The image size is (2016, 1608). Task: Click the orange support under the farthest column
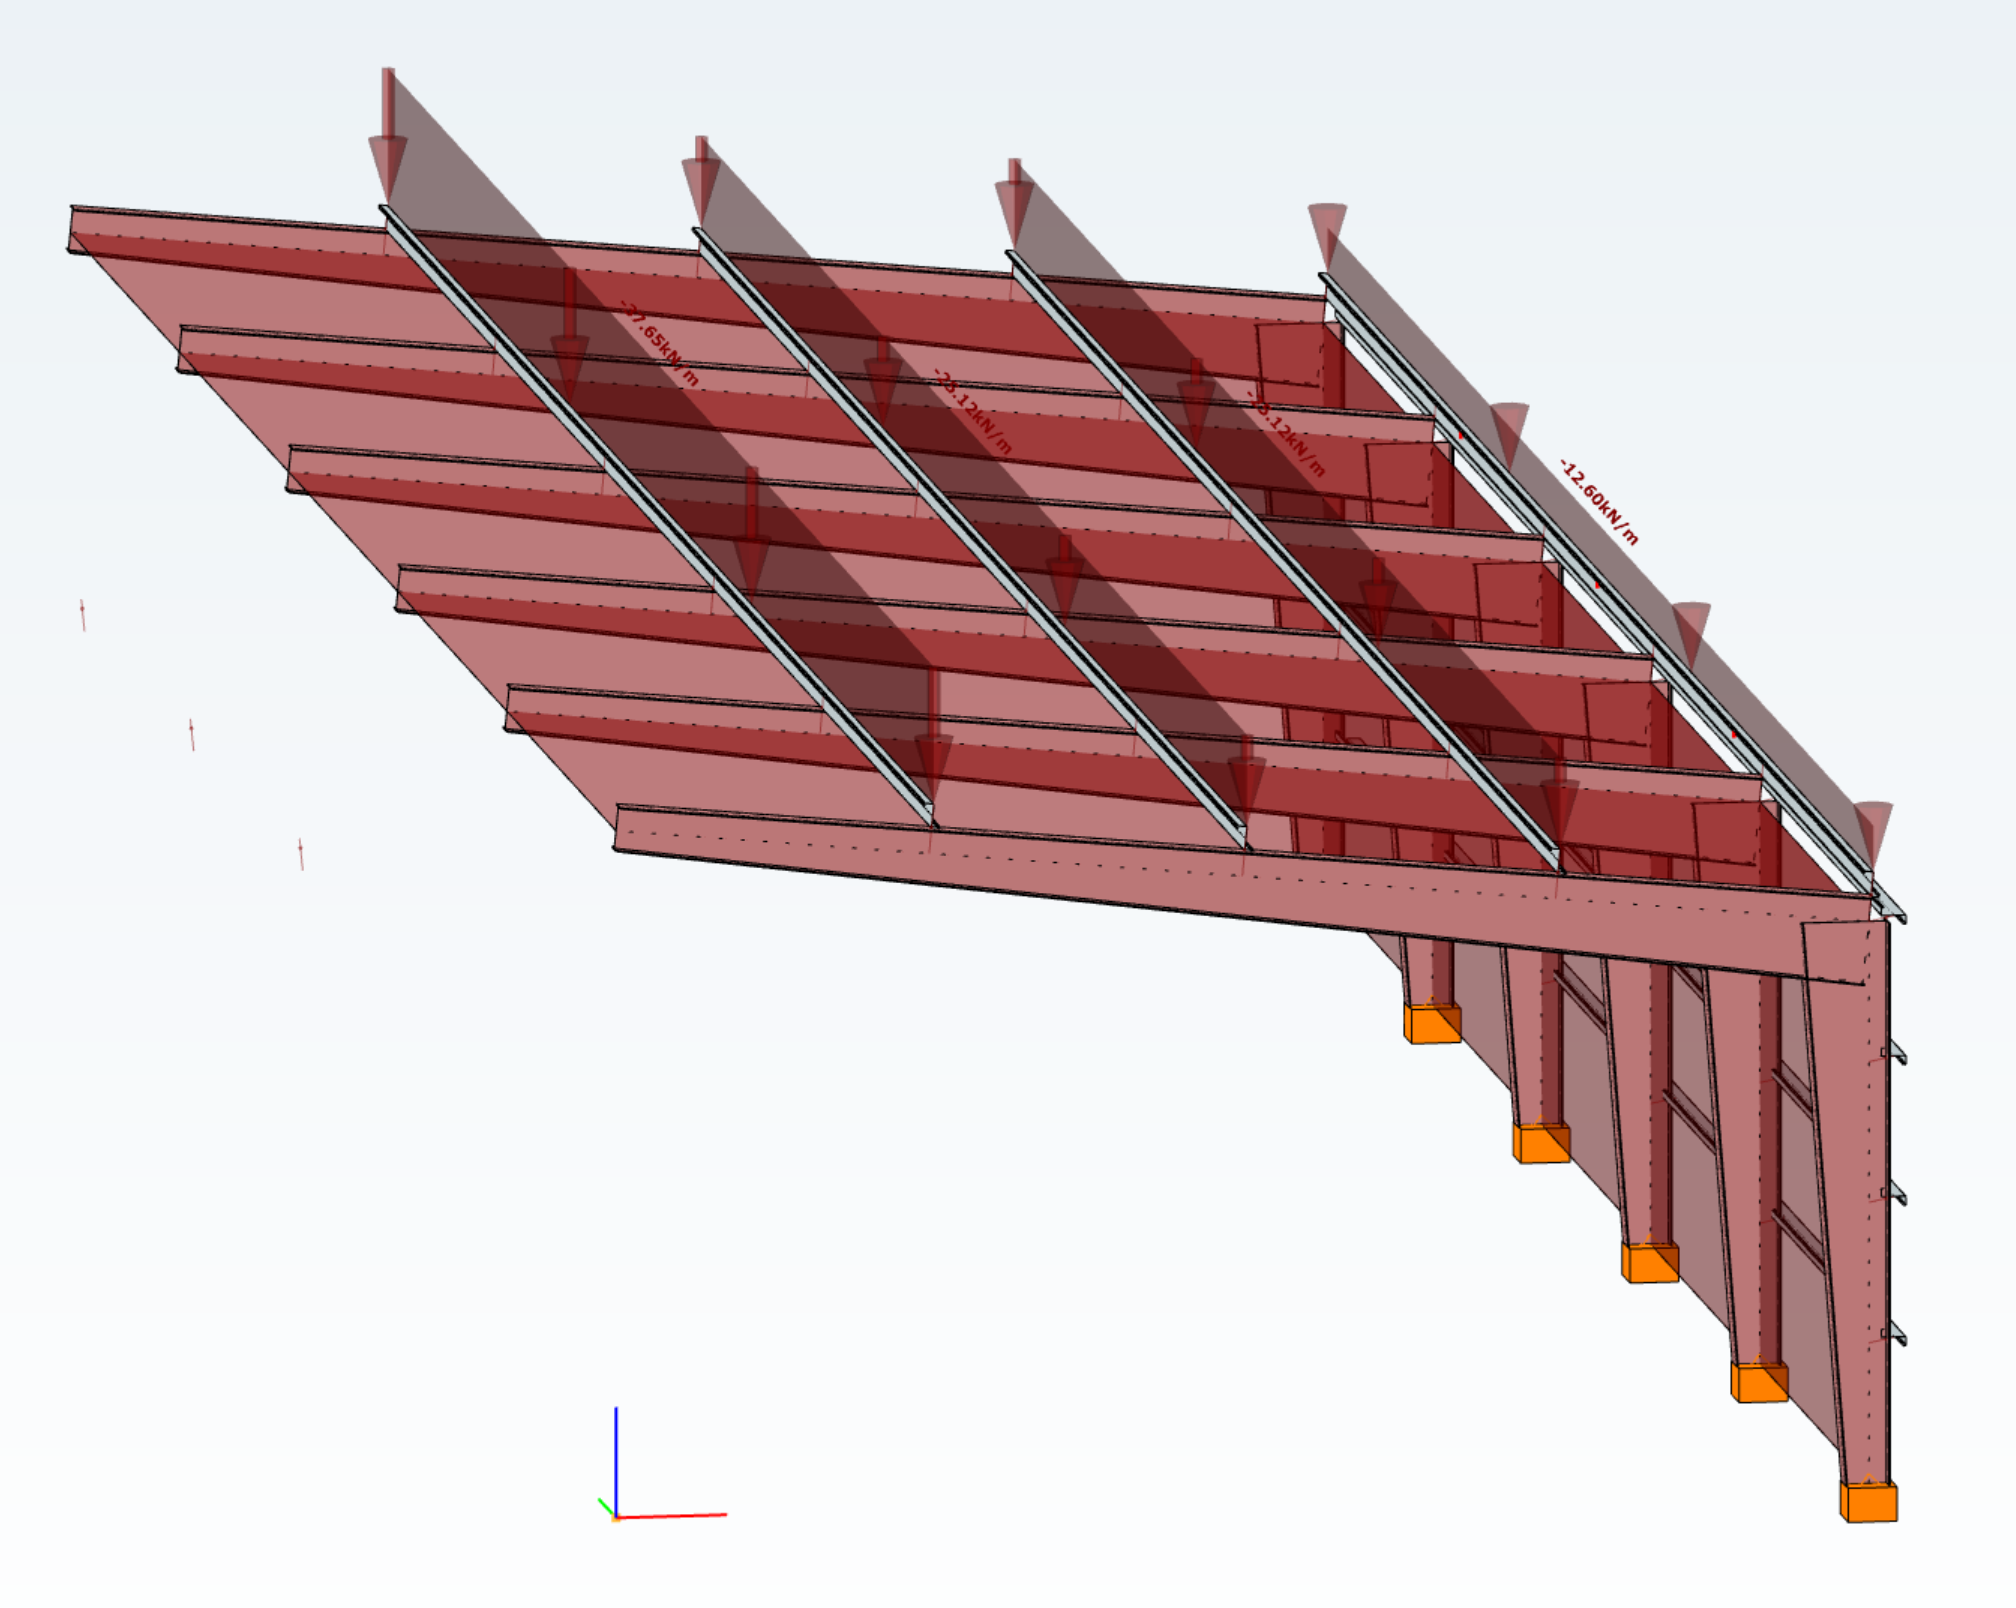tap(1432, 1024)
